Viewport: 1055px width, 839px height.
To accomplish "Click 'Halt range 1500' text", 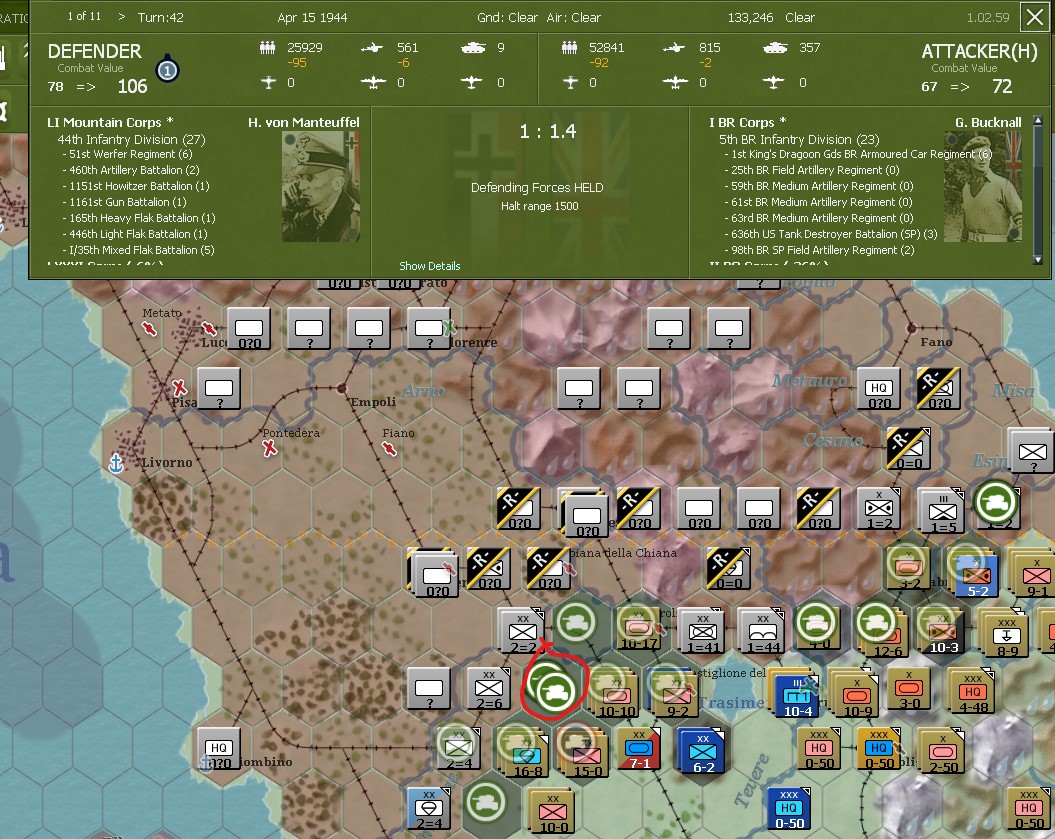I will point(540,206).
